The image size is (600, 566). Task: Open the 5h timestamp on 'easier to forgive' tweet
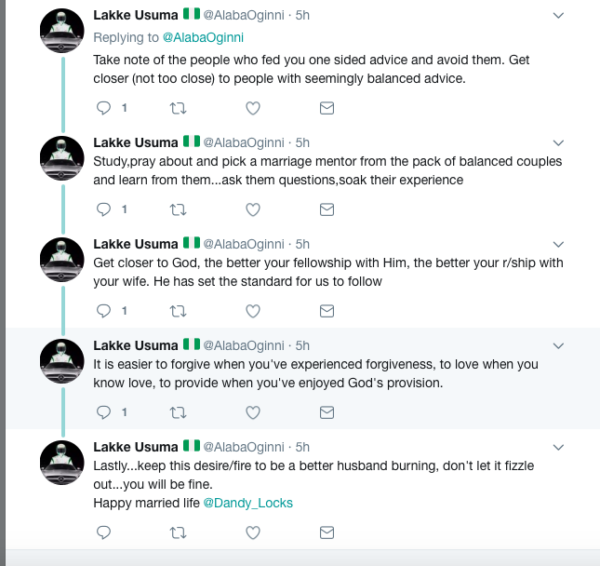point(302,346)
